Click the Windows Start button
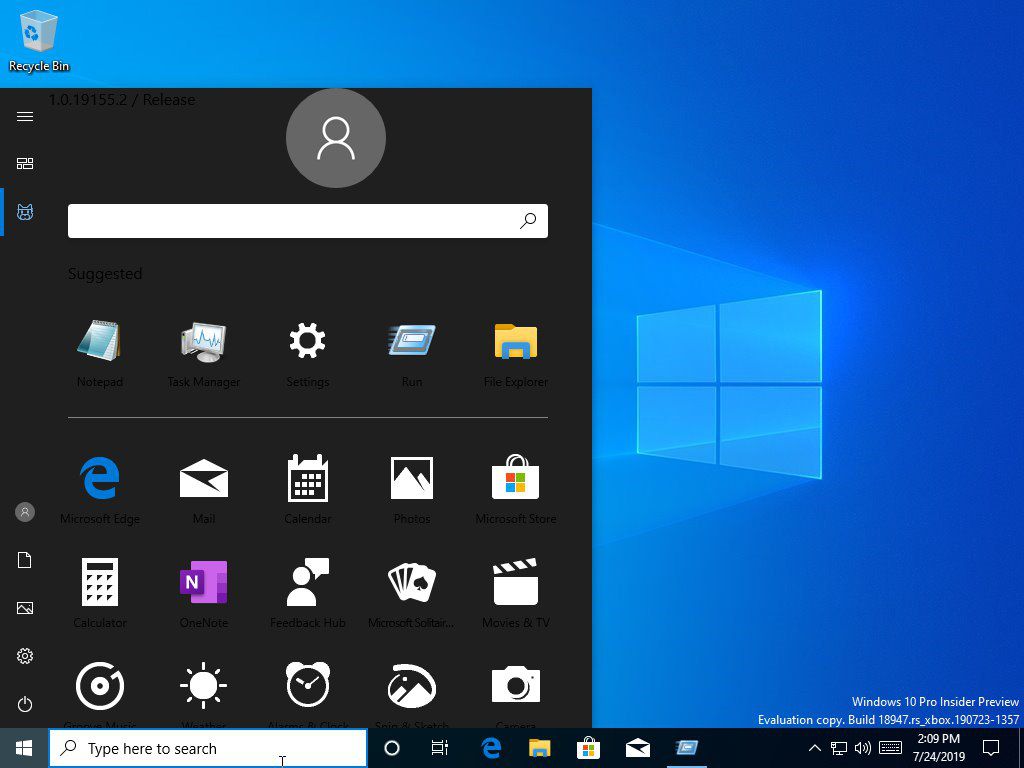 pyautogui.click(x=24, y=748)
